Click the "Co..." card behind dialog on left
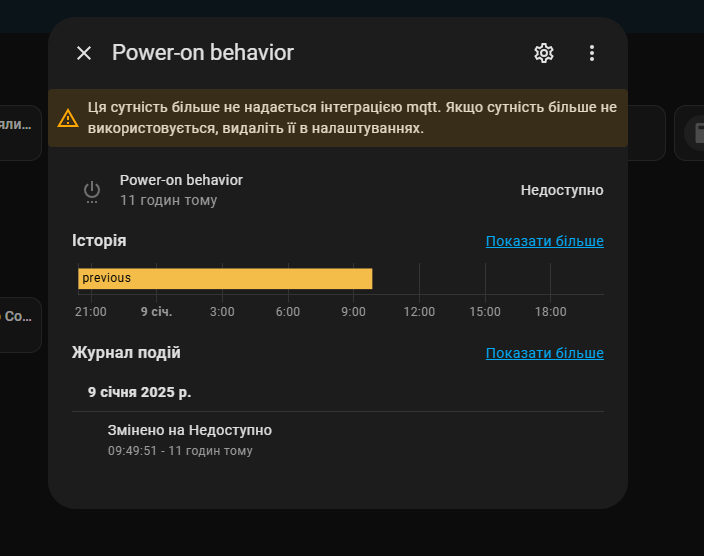This screenshot has width=704, height=556. pos(20,317)
